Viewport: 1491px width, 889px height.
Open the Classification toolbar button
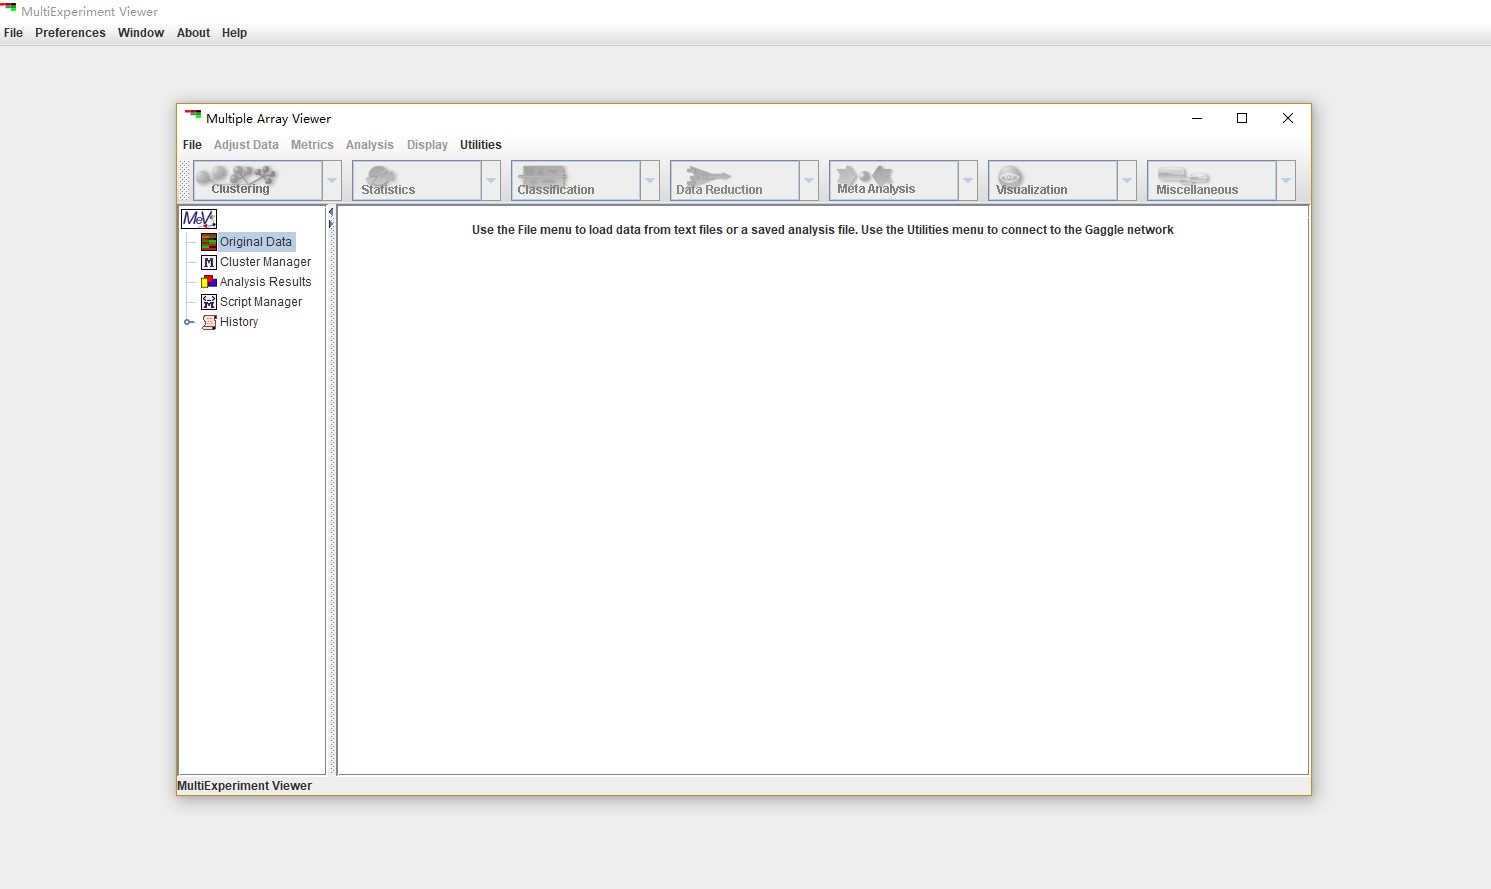(576, 181)
